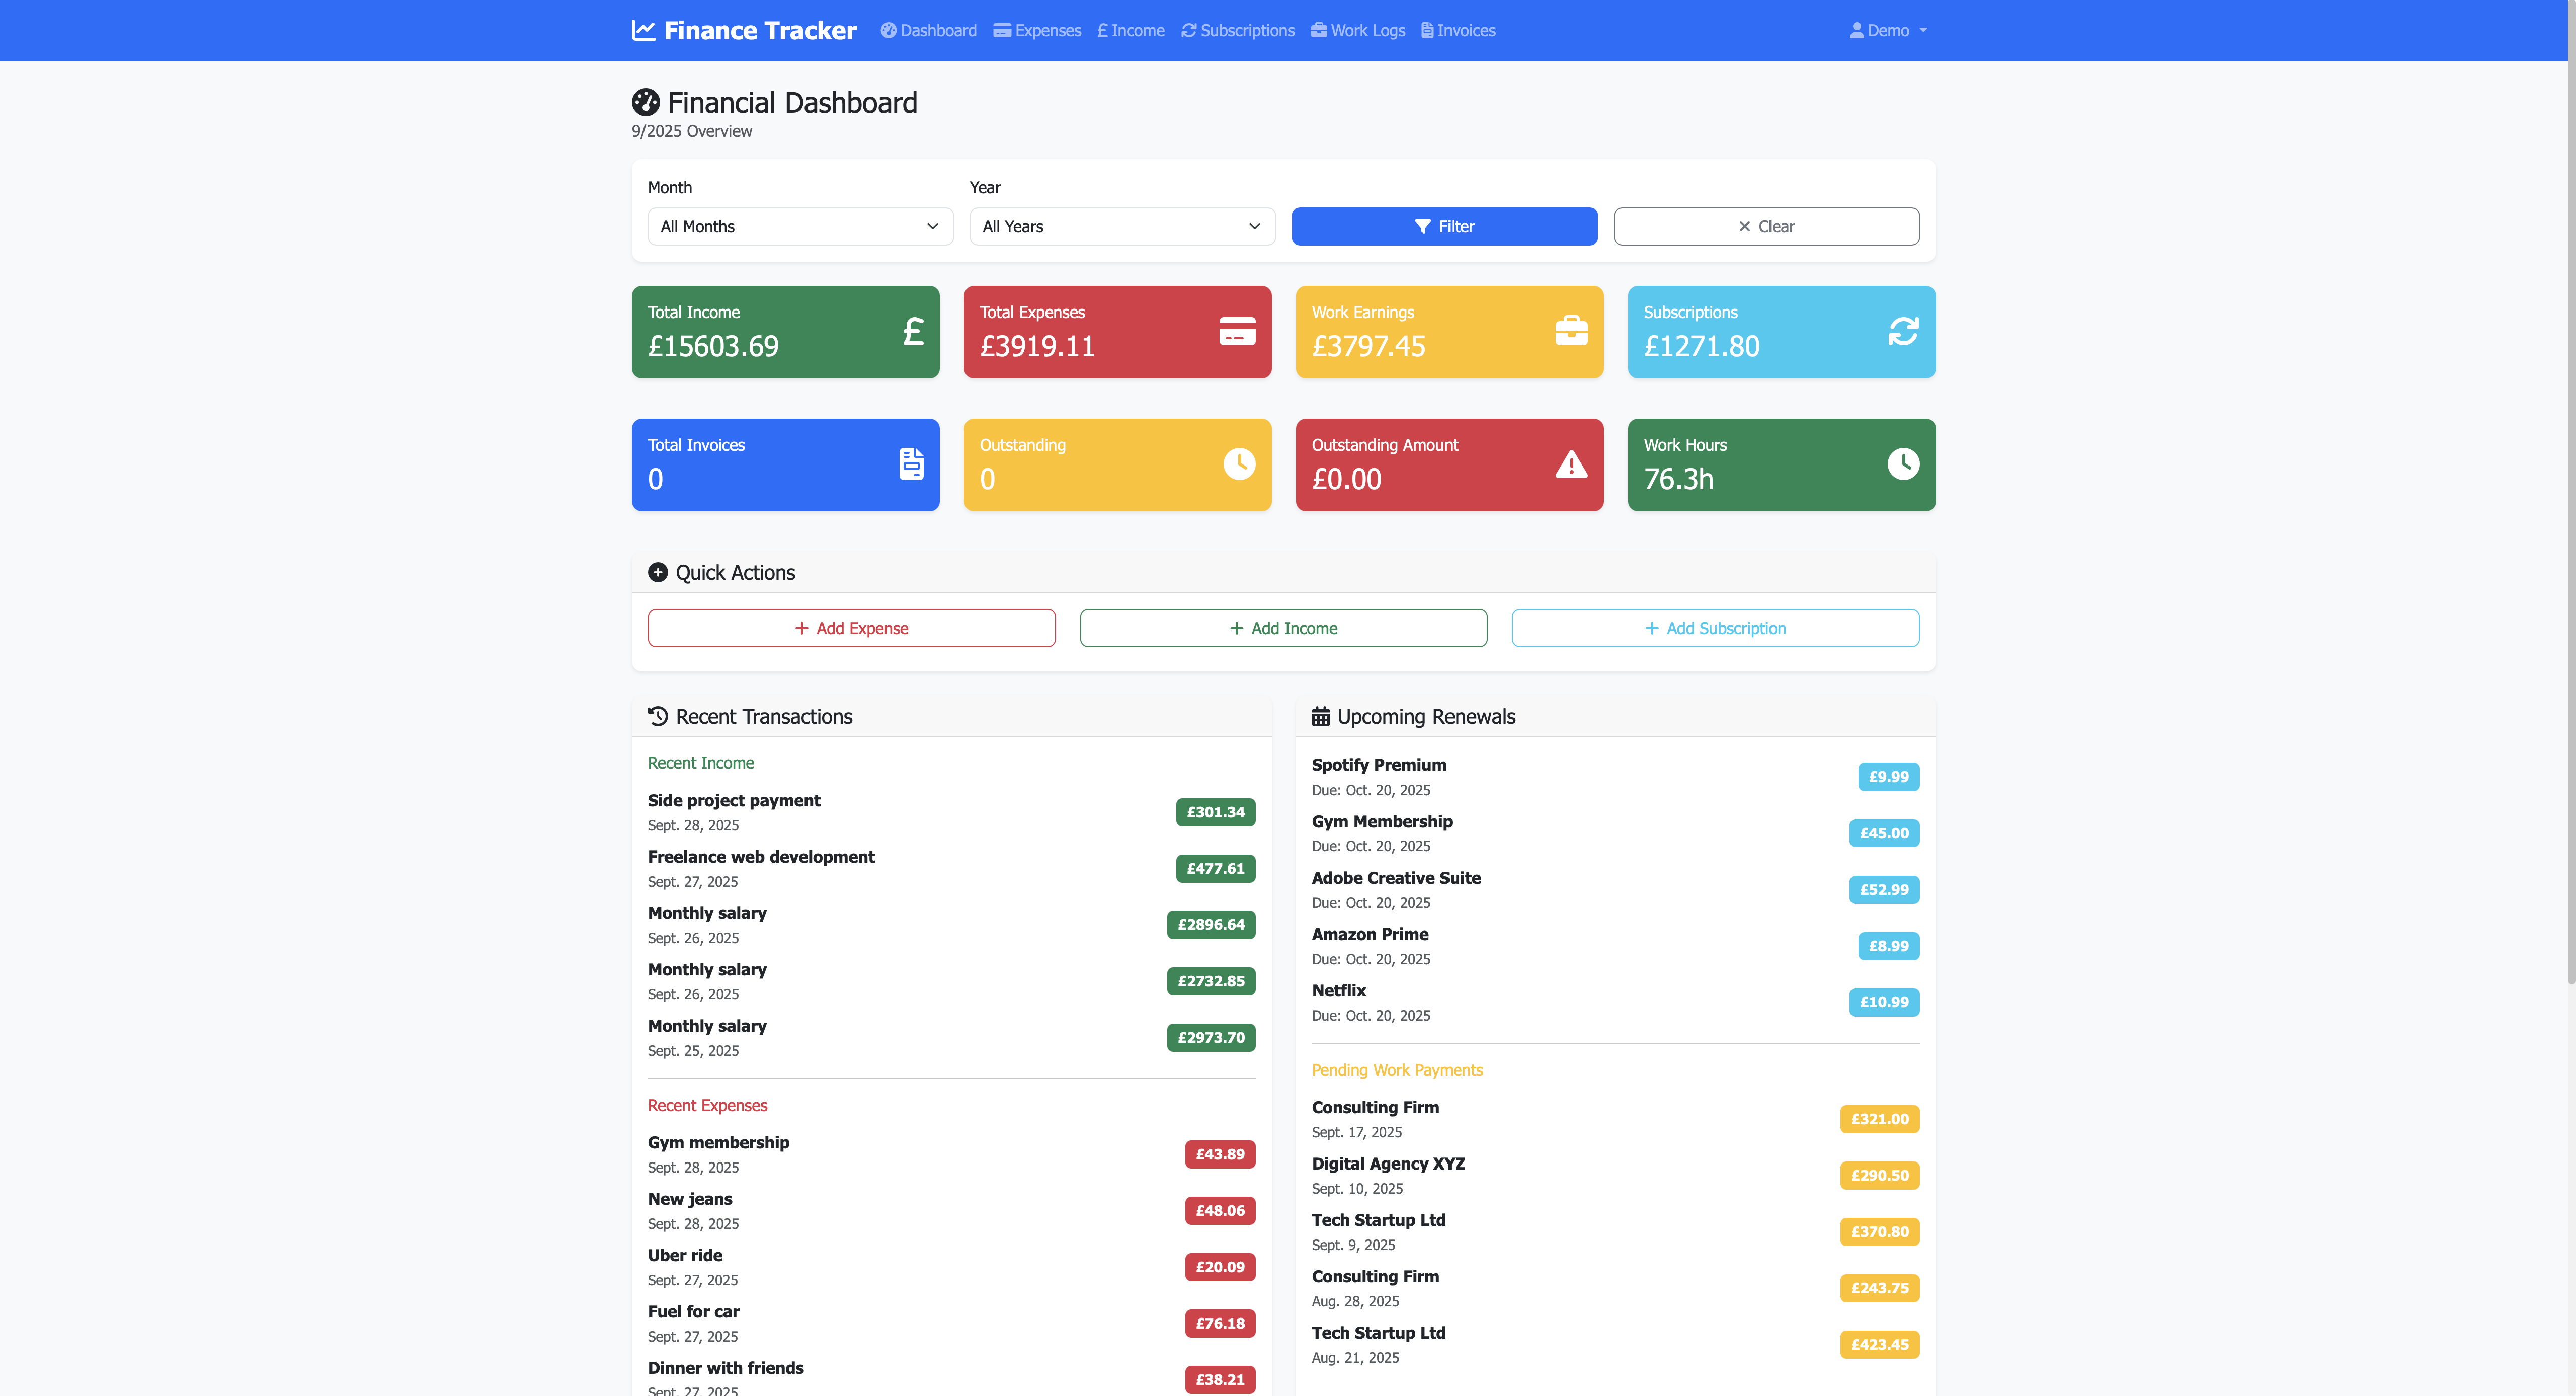
Task: Click the Add Expense quick action
Action: (x=851, y=628)
